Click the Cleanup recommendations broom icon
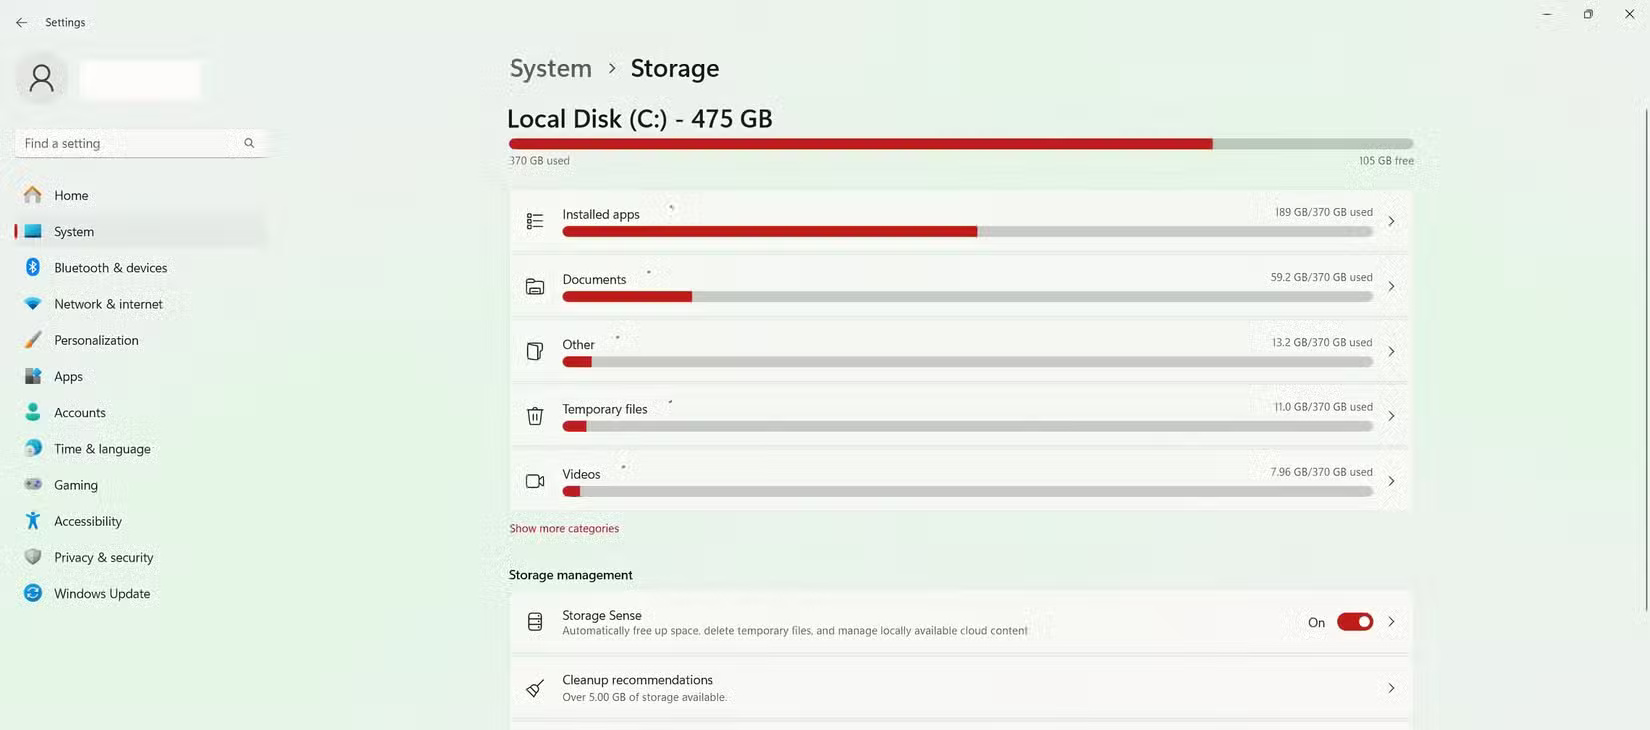 click(535, 688)
